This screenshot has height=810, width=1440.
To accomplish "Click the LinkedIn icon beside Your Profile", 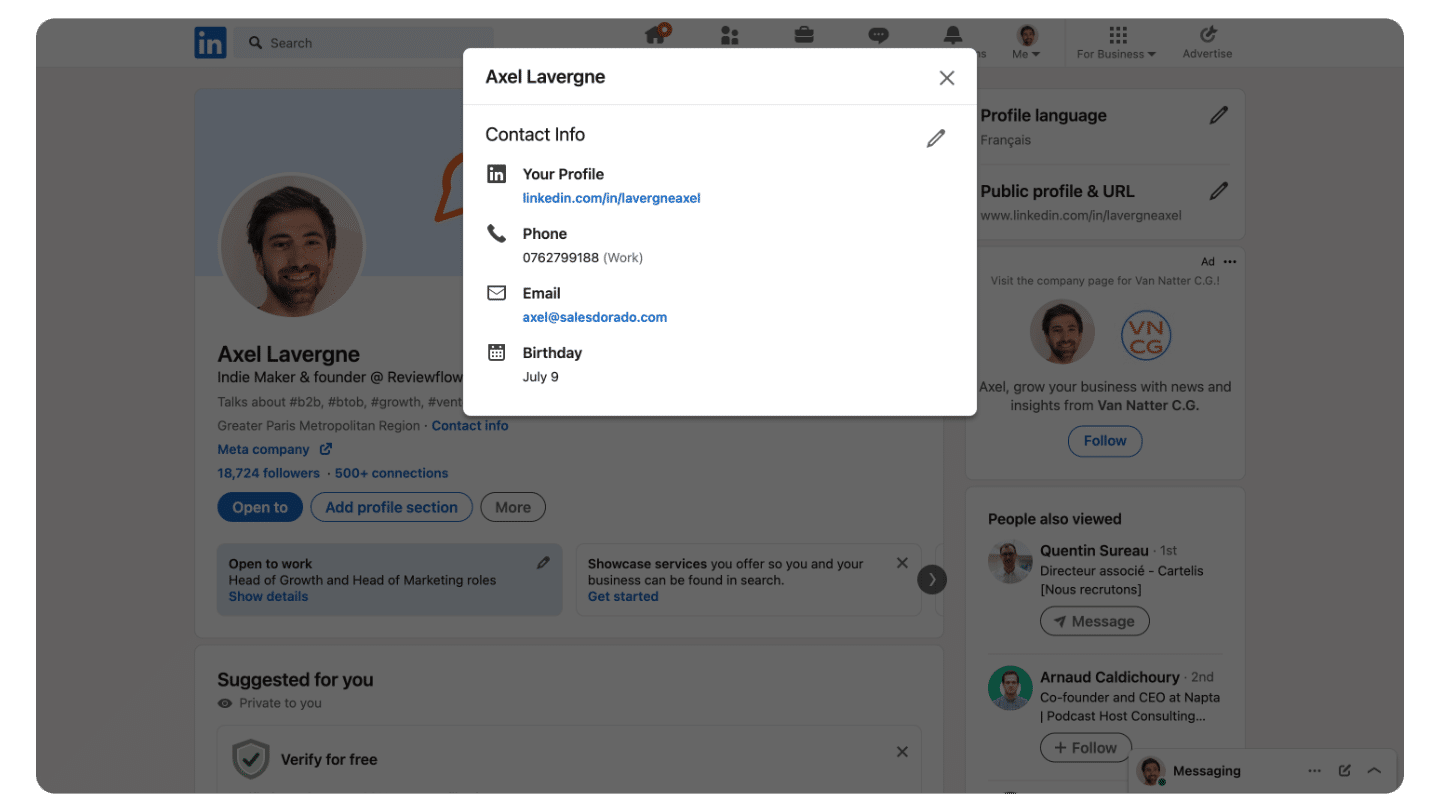I will click(497, 174).
